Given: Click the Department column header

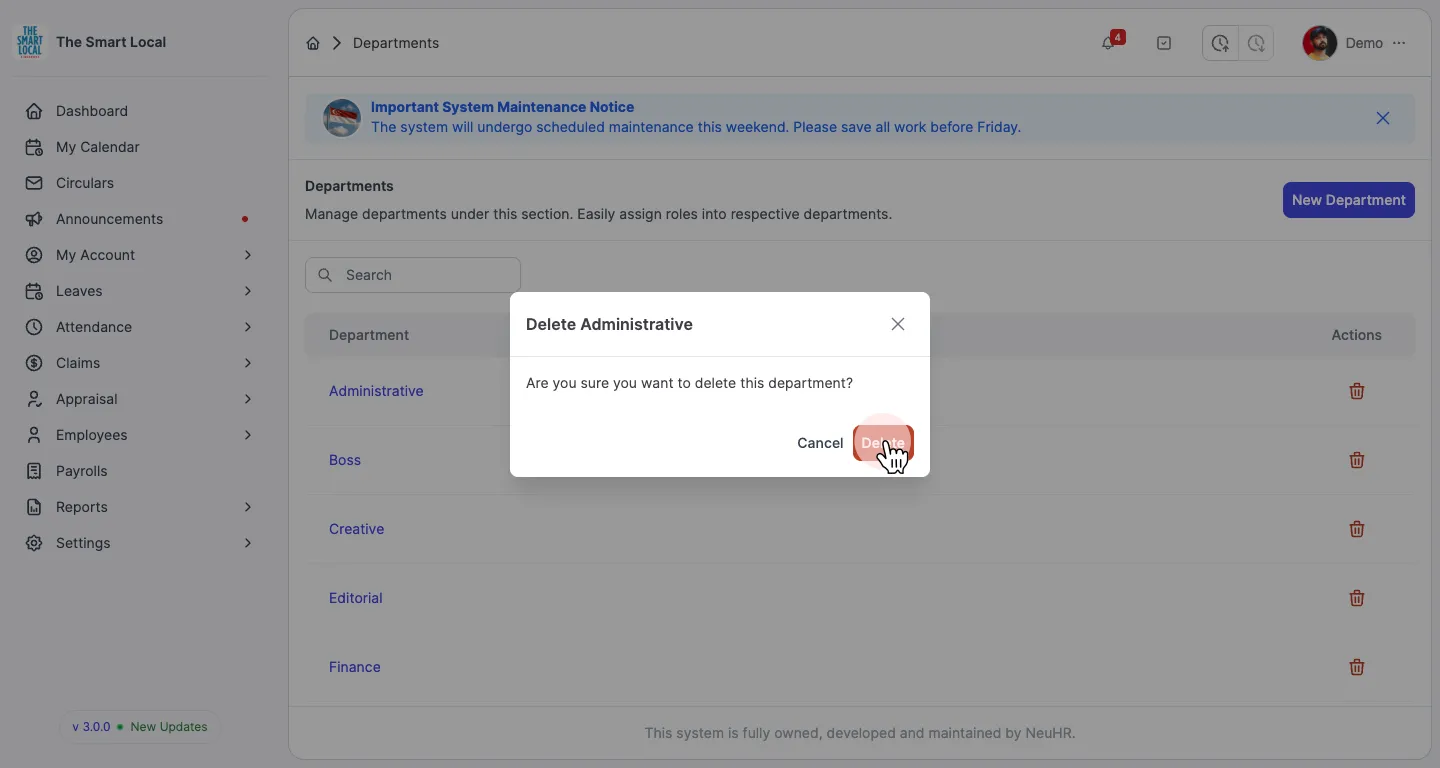Looking at the screenshot, I should coord(369,335).
